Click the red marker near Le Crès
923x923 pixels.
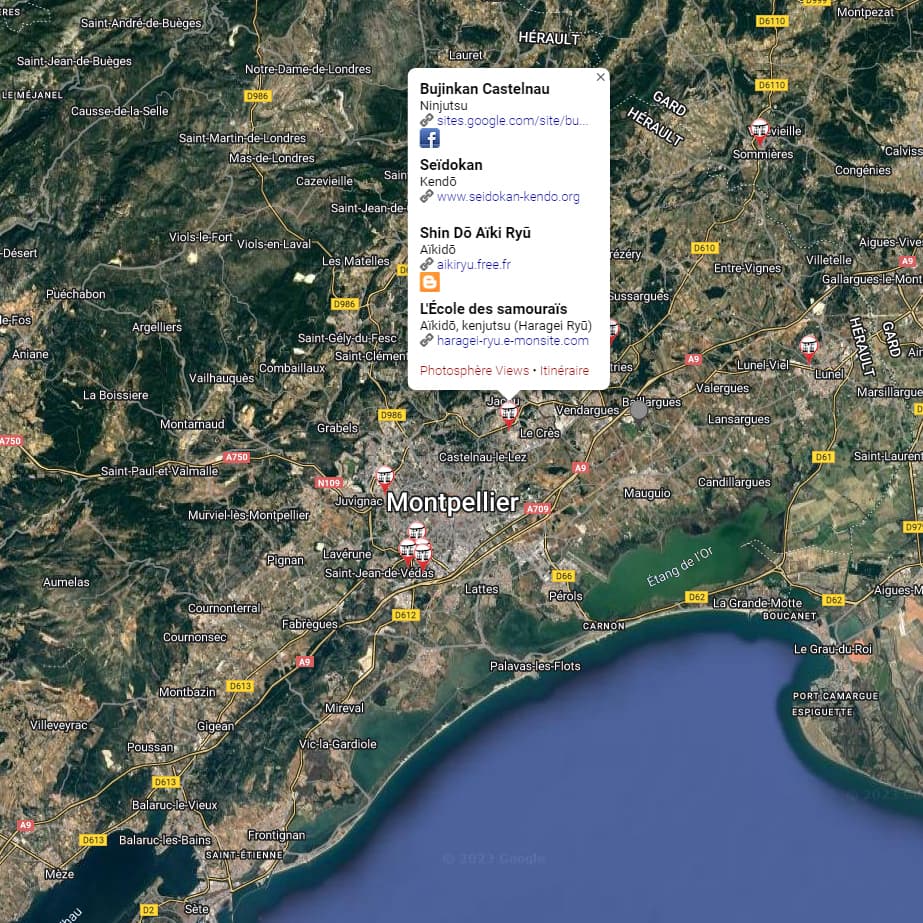511,410
